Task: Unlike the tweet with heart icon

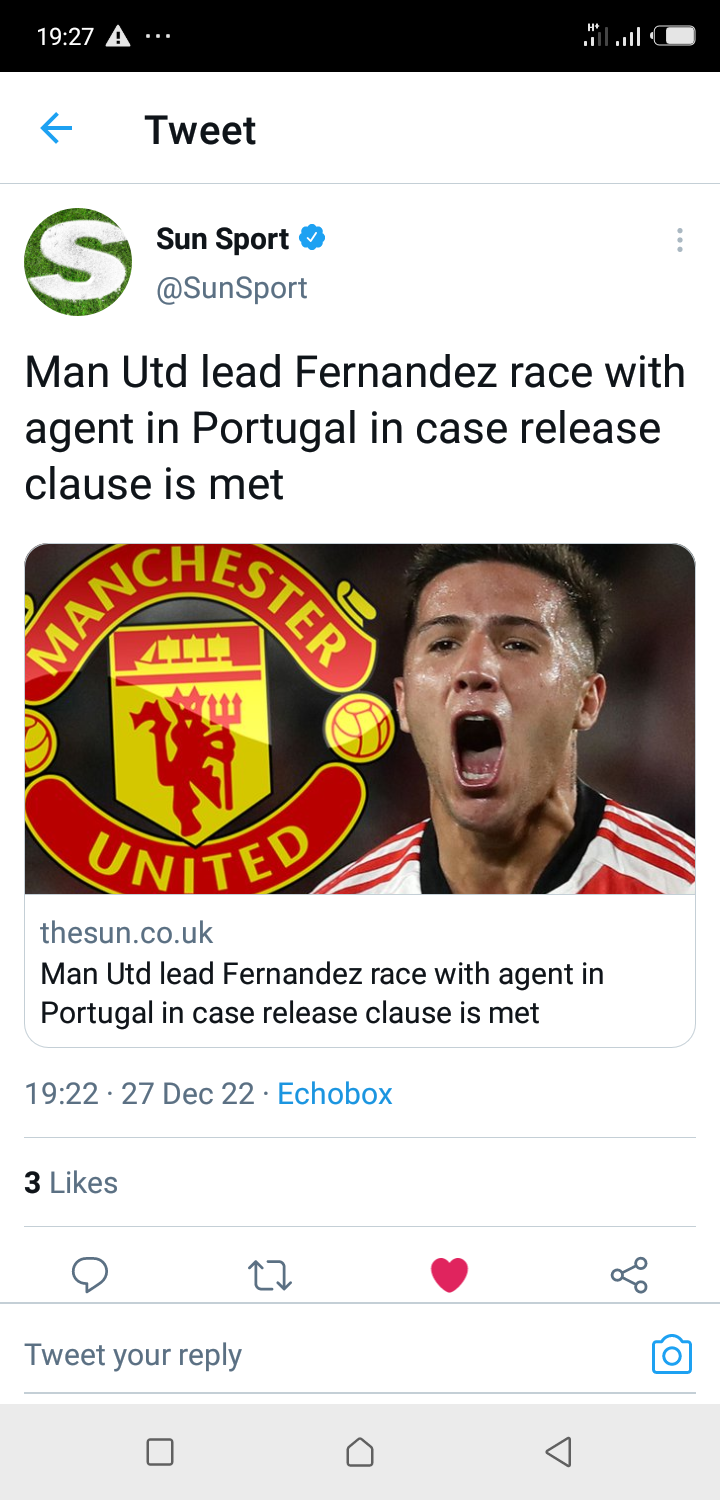Action: point(449,1274)
